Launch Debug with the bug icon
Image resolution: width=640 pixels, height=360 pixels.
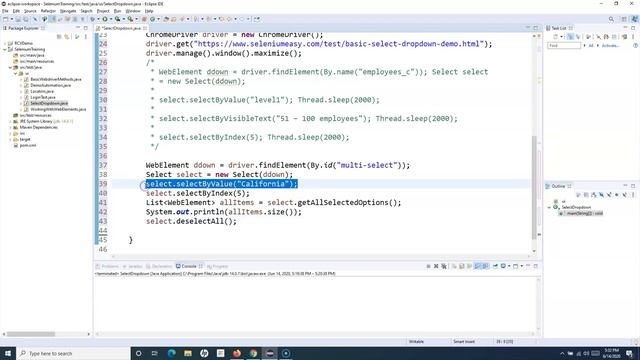[x=93, y=19]
